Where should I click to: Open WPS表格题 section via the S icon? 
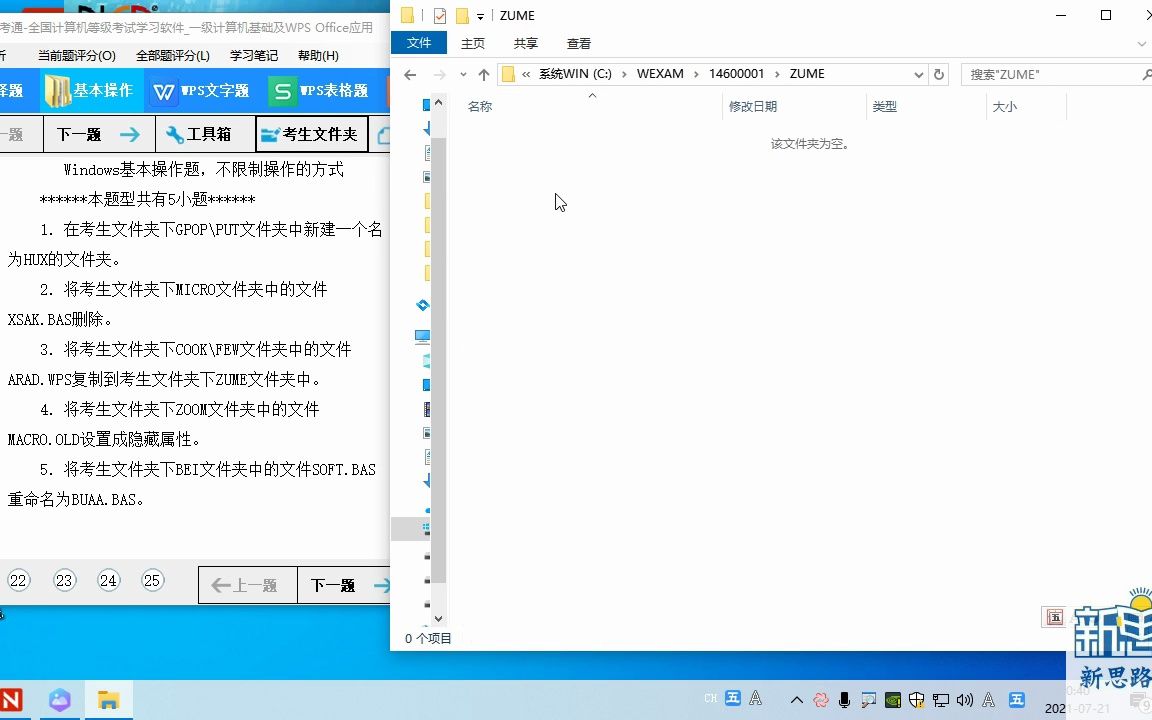pos(283,90)
